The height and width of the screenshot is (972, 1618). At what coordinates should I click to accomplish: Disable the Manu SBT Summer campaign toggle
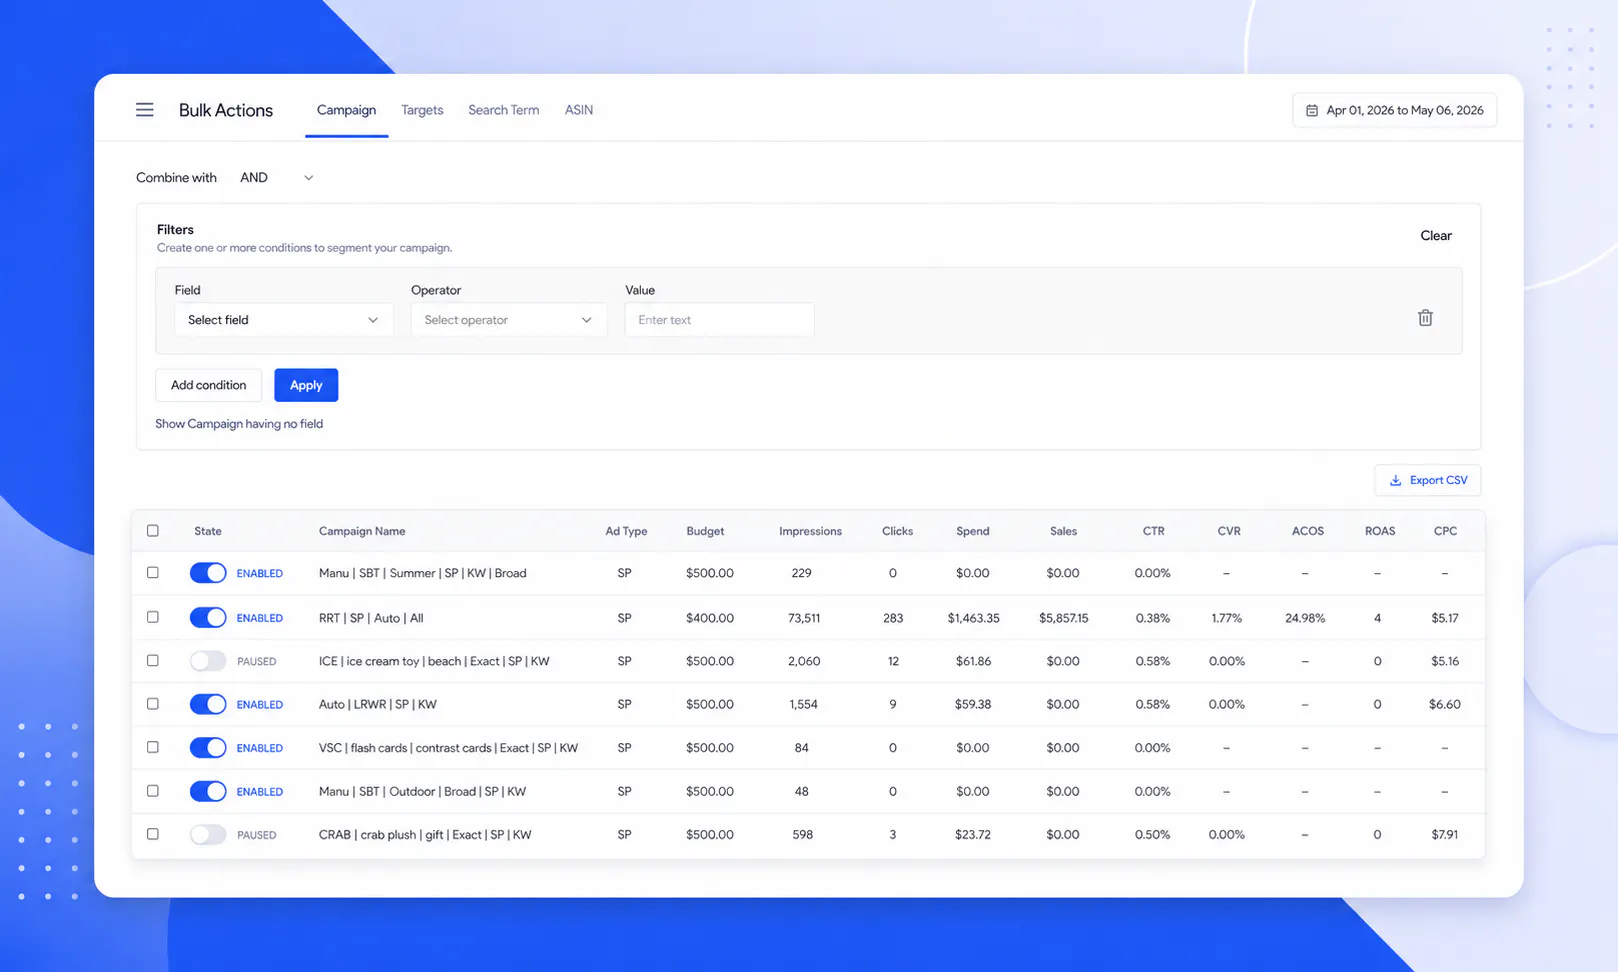click(208, 573)
